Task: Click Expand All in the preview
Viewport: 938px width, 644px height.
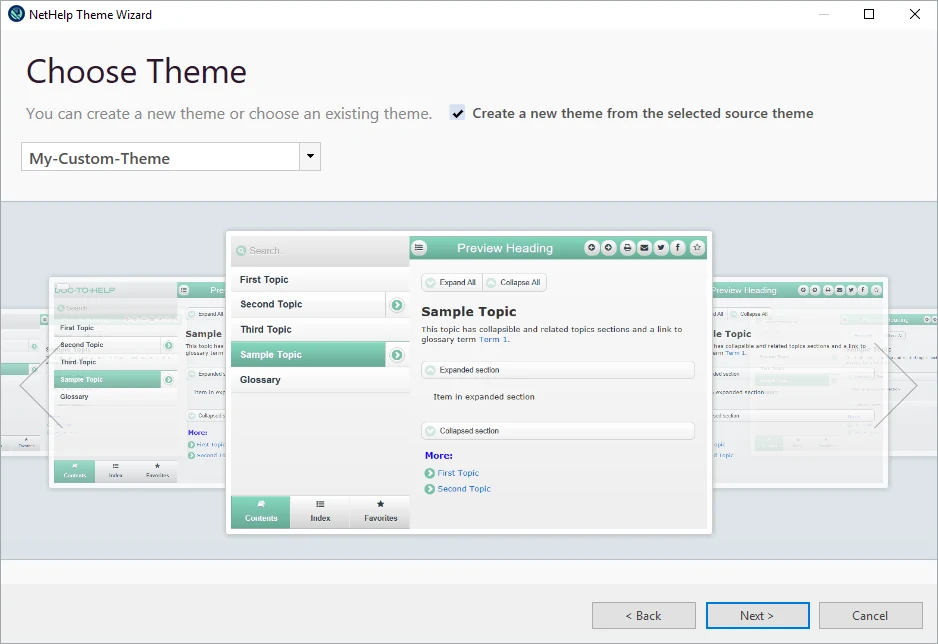Action: point(452,282)
